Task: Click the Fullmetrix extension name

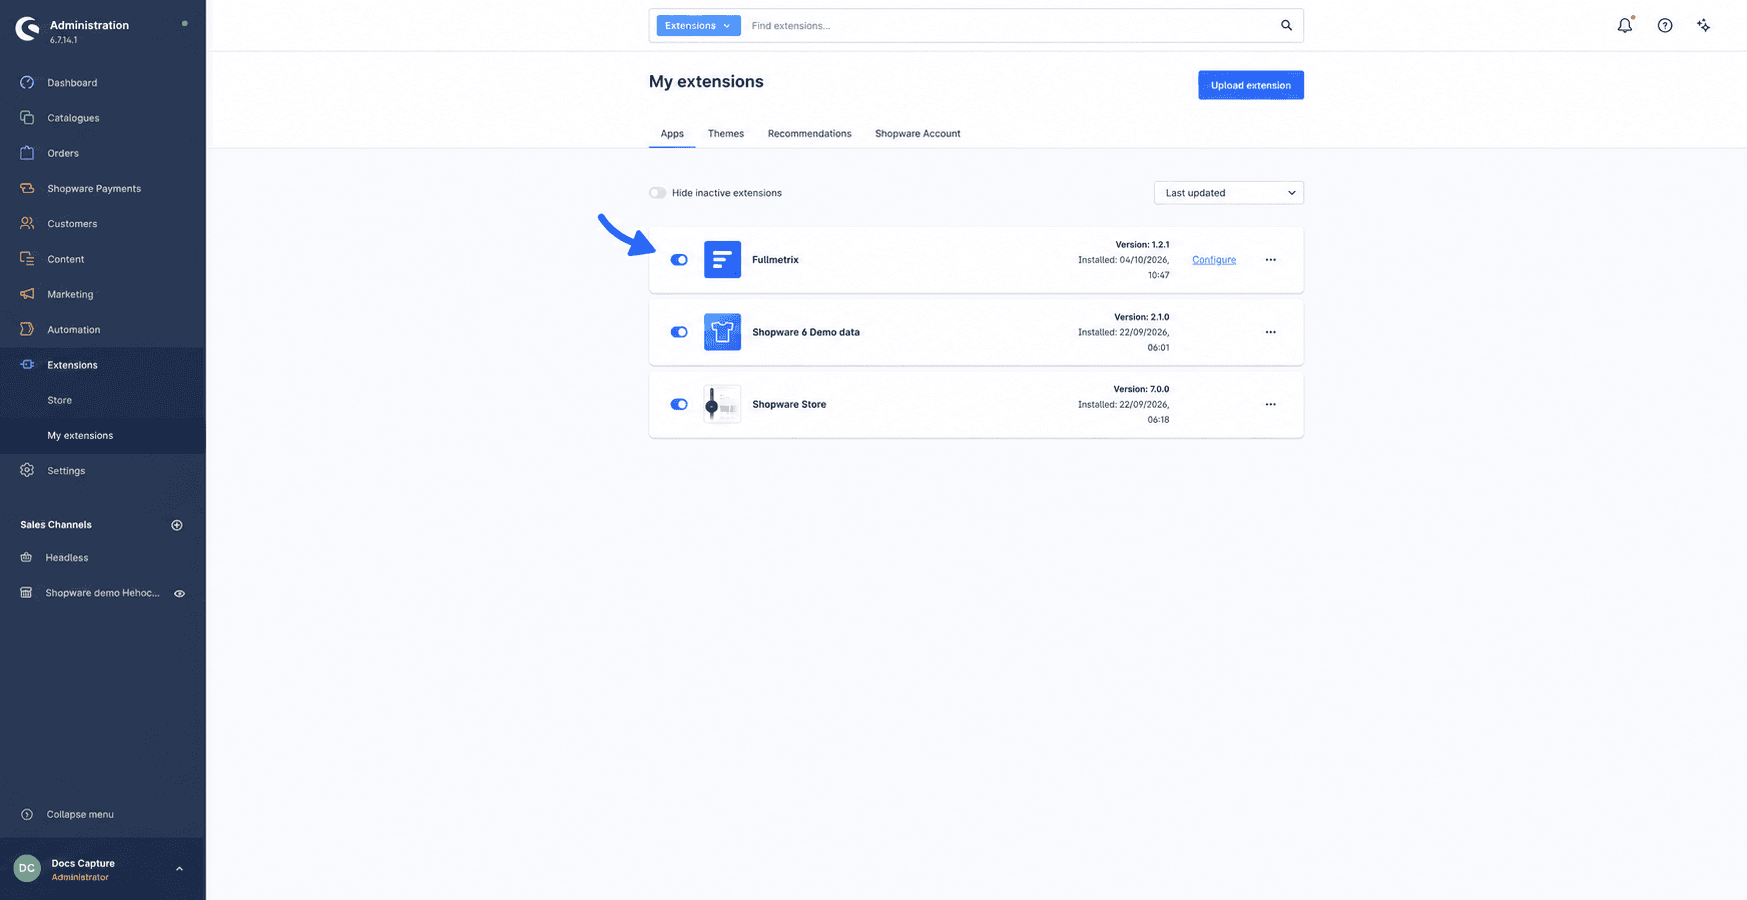Action: 776,260
